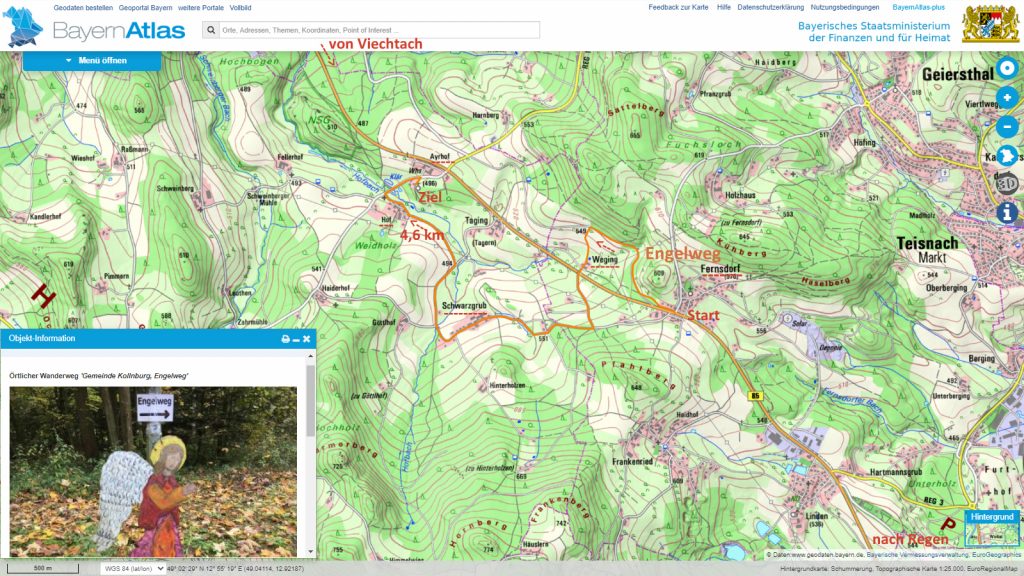The width and height of the screenshot is (1024, 576).
Task: Click the 500 m scale bar
Action: pos(43,568)
